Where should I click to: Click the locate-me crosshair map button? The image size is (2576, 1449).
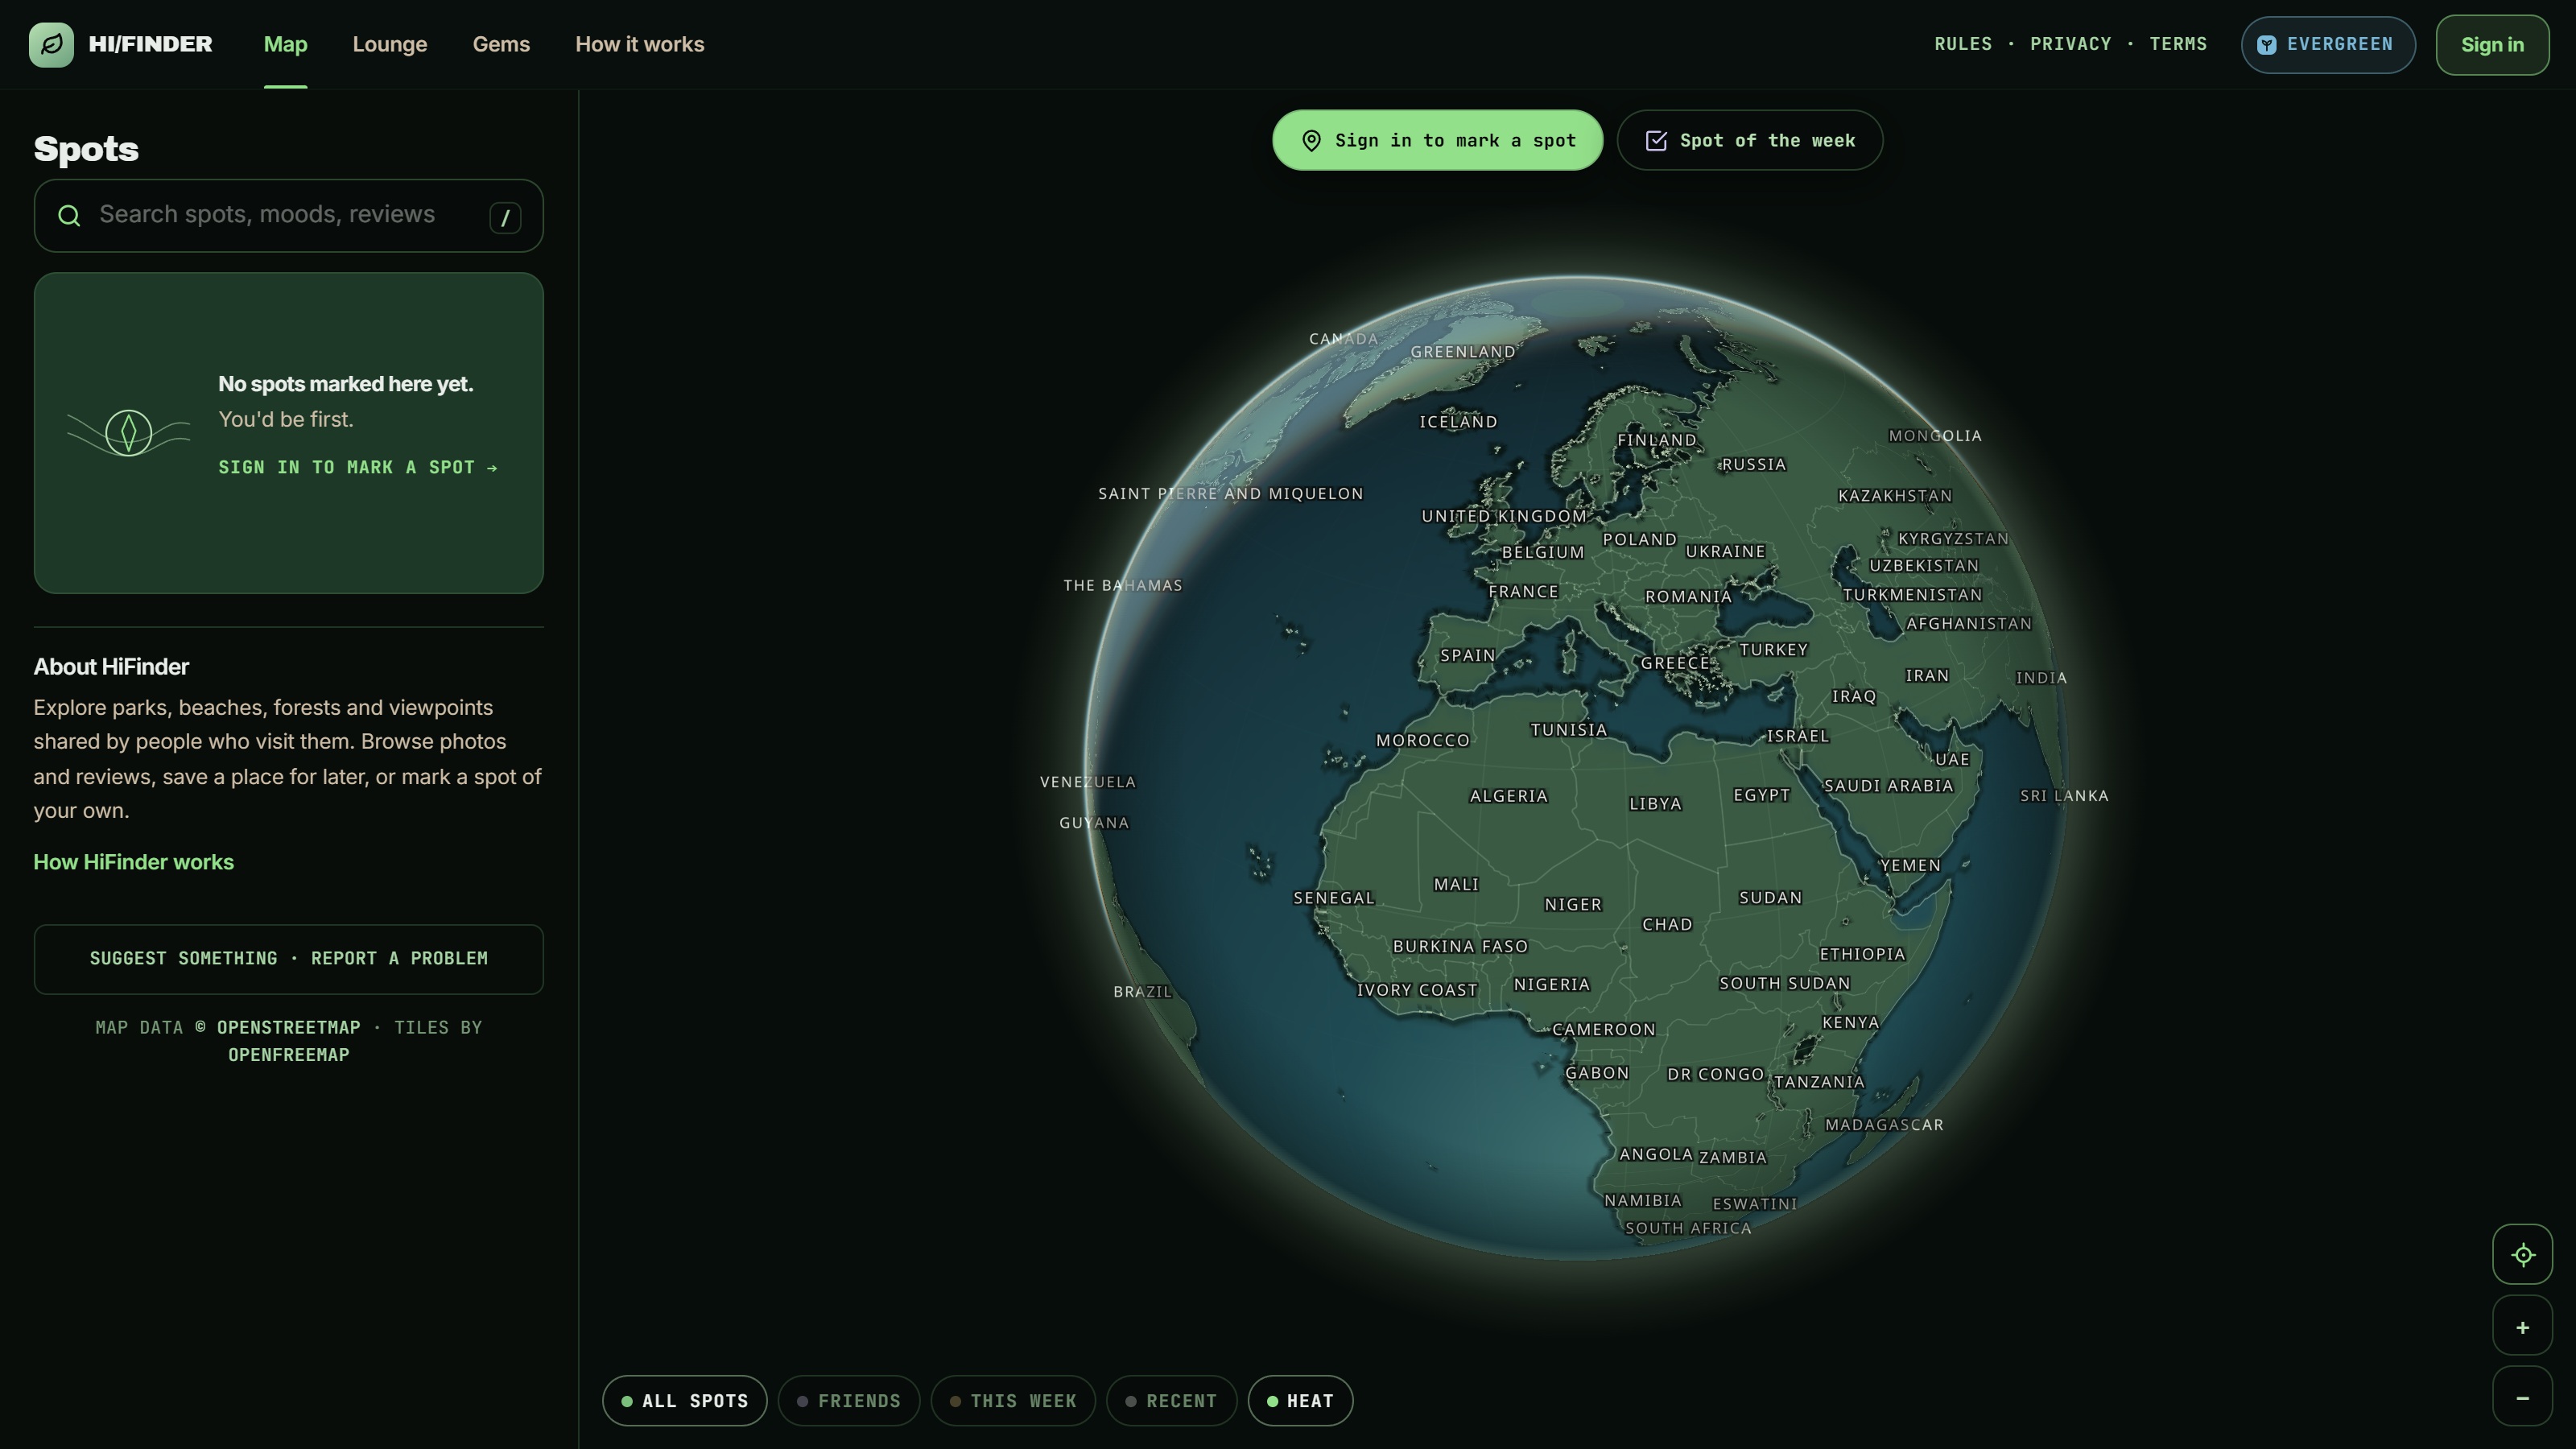[x=2522, y=1254]
